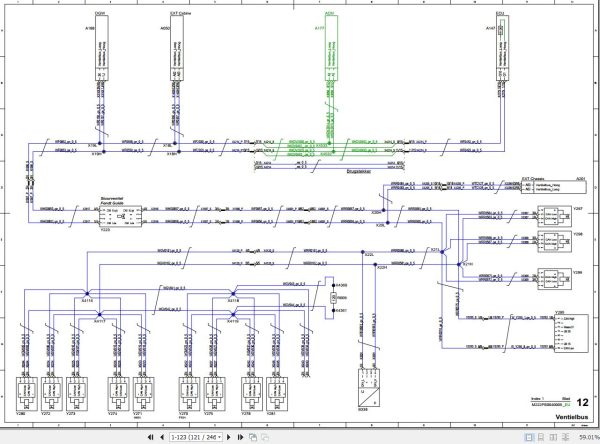Click the Ventielbus sheet title
This screenshot has height=444, width=600.
[572, 417]
